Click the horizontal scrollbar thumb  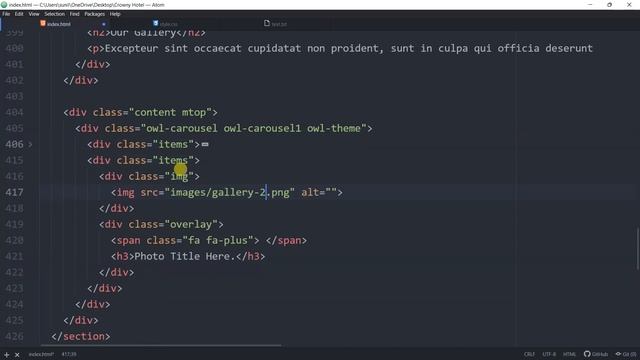(x=161, y=345)
